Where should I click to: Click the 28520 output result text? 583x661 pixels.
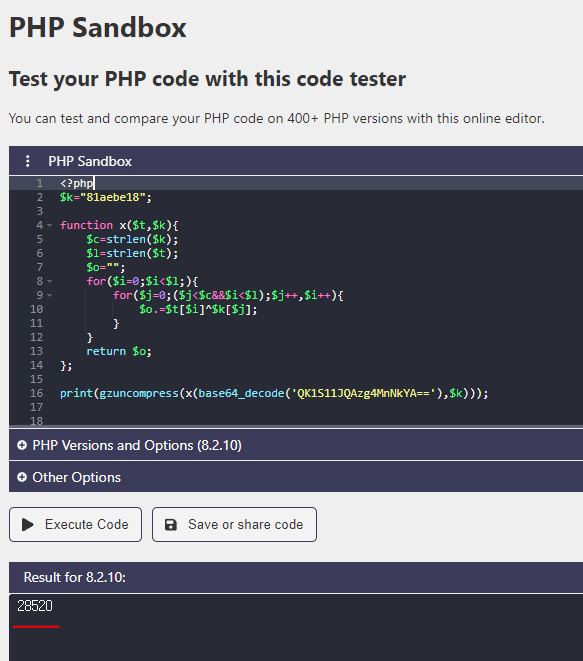click(35, 606)
